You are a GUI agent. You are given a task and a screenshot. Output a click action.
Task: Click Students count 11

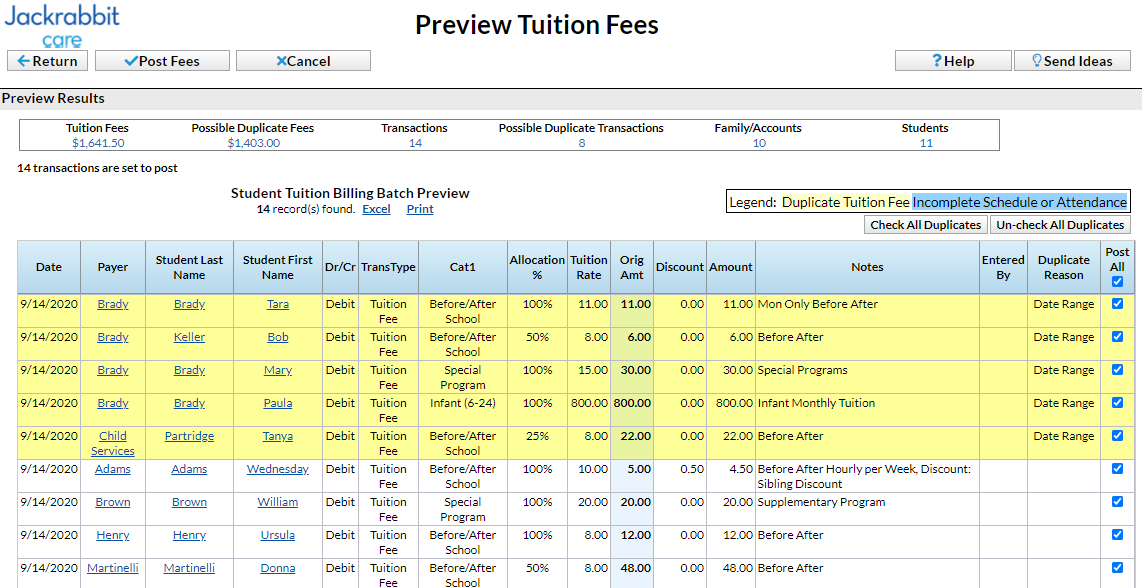click(925, 143)
